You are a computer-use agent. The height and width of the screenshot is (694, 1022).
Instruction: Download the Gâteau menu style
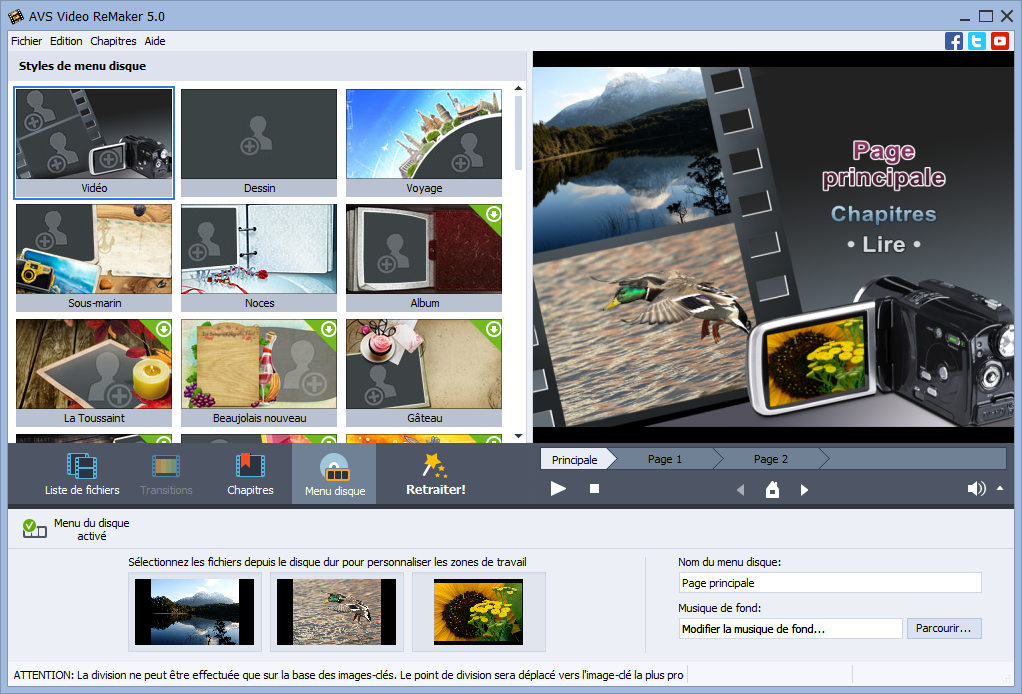point(493,328)
